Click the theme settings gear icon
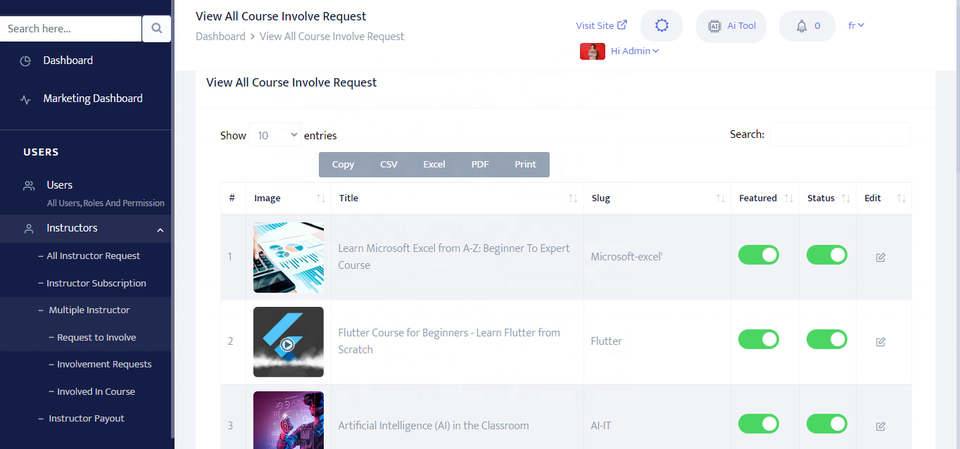The image size is (960, 449). click(661, 26)
